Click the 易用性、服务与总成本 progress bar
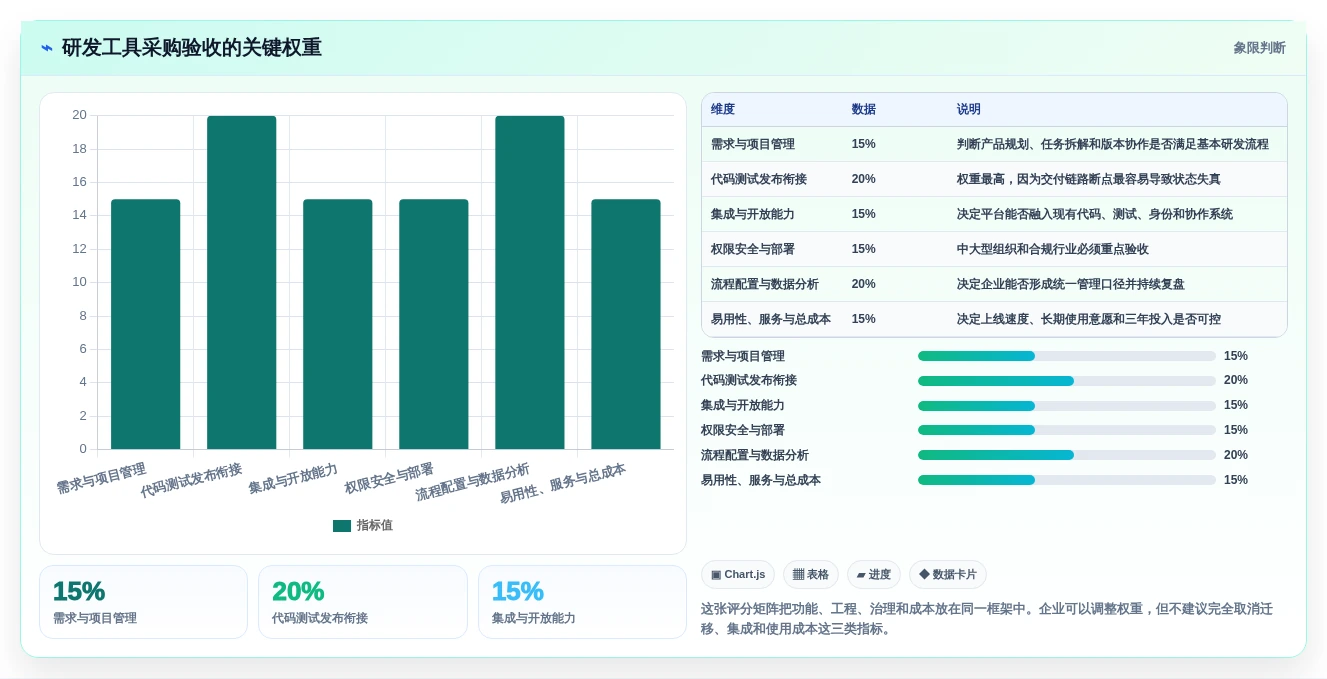The image size is (1327, 679). [x=1067, y=480]
